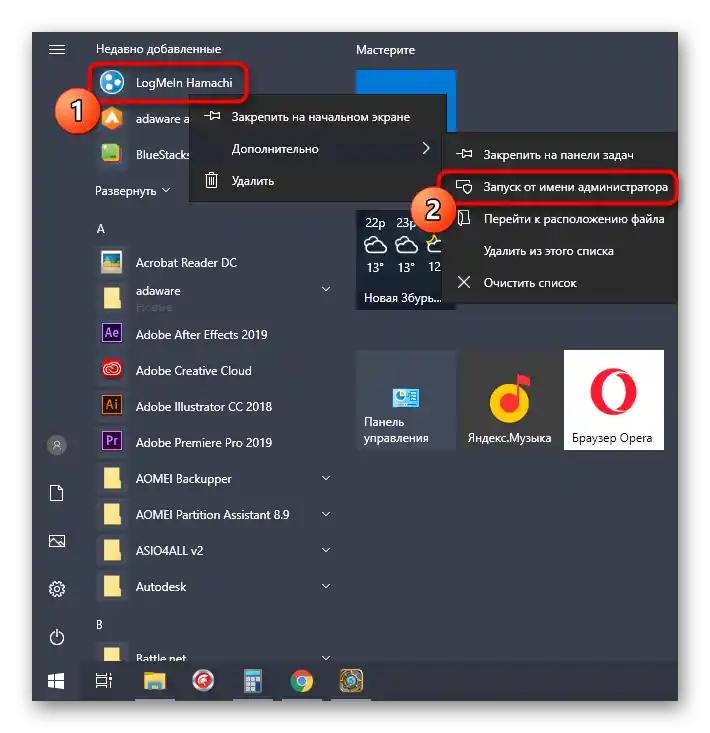Expand the ASIO4ALL v2 chevron
710x733 pixels.
(326, 550)
